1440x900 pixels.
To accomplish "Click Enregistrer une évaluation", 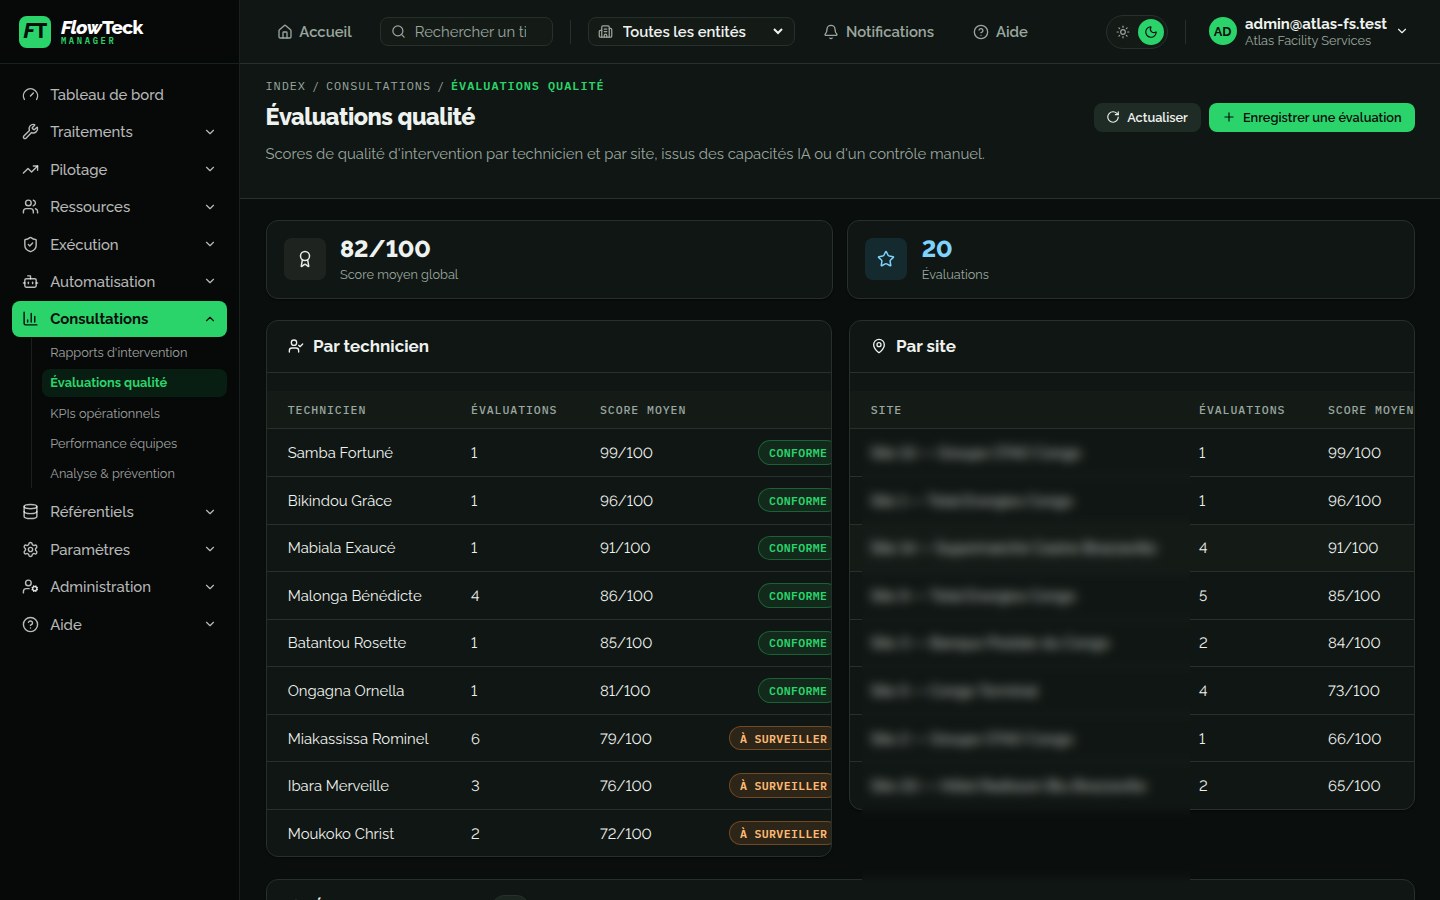I will point(1311,117).
